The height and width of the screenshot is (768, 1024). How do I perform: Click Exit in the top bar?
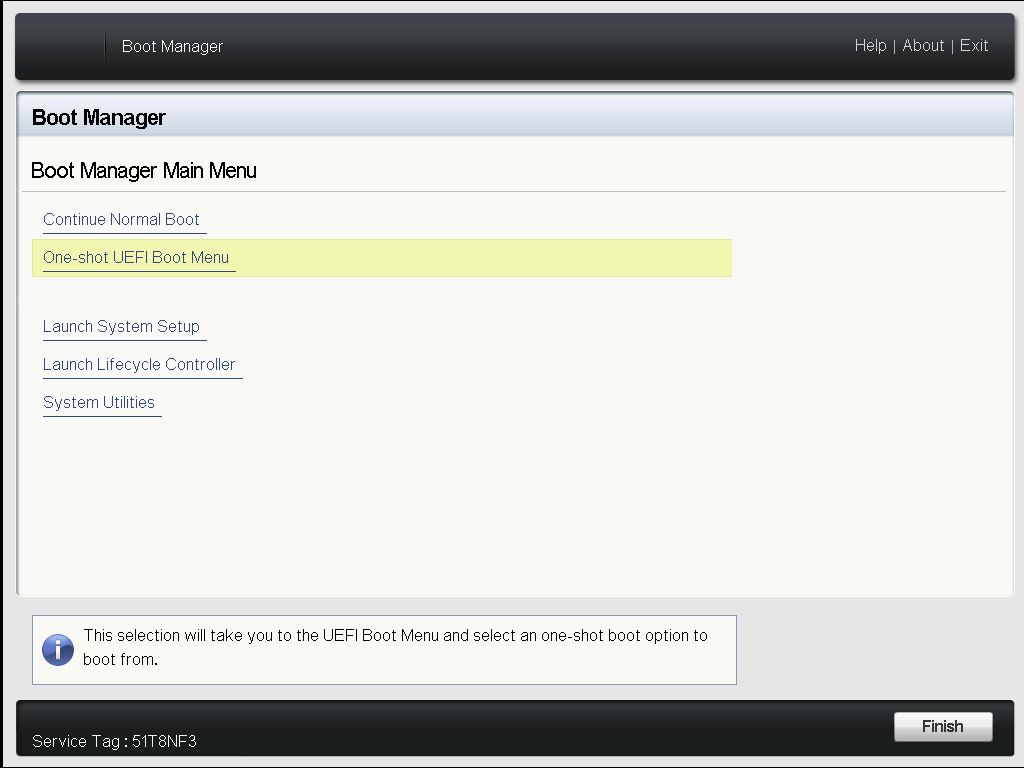(973, 46)
